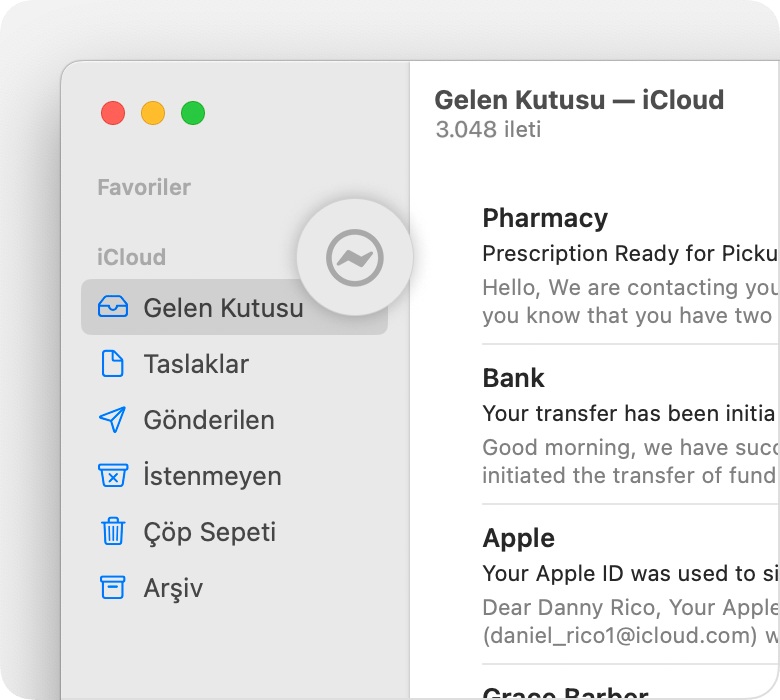
Task: Minimize the Mail window with yellow button
Action: tap(153, 113)
